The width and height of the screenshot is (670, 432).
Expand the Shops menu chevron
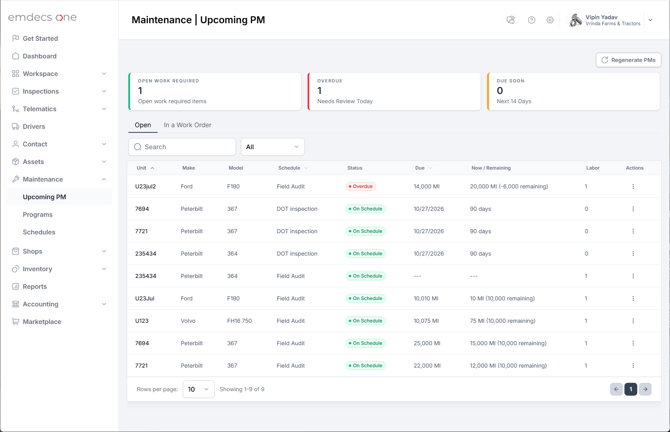click(x=104, y=251)
